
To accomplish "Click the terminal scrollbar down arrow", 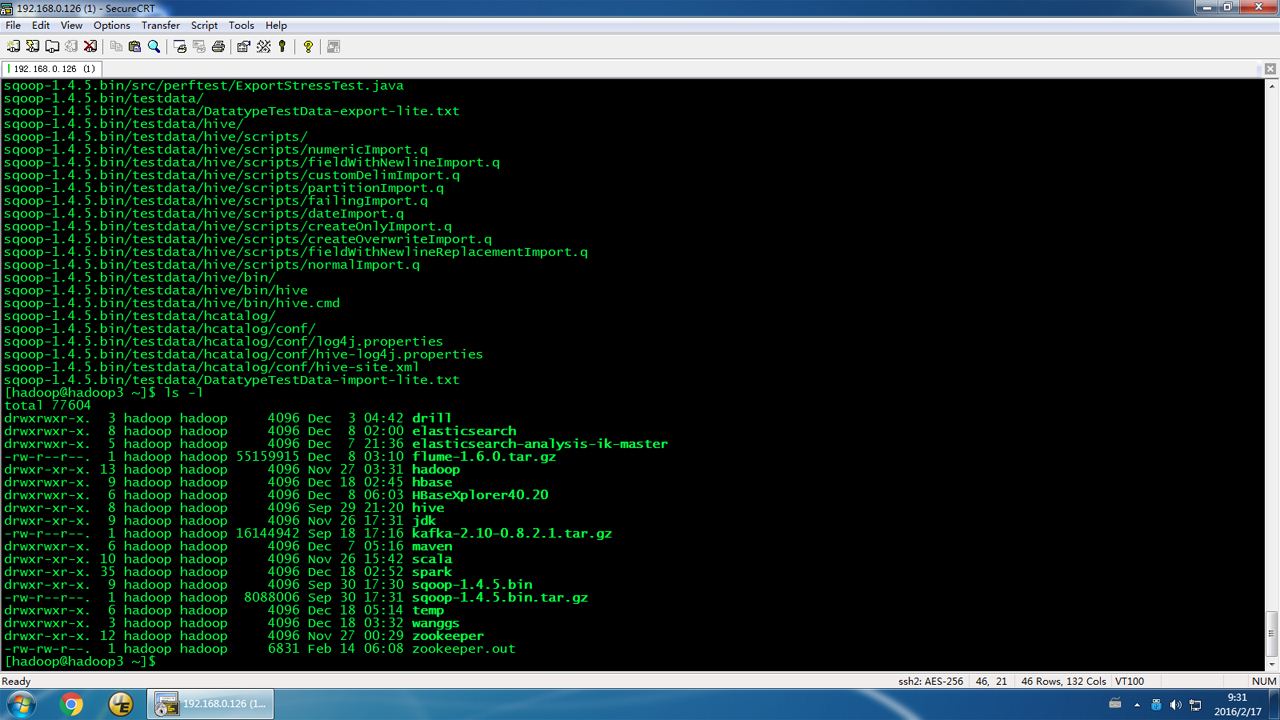I will coord(1272,662).
